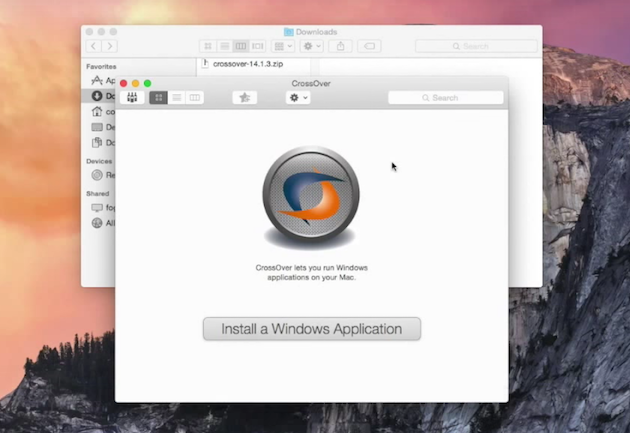Select Finder list view in Downloads window

225,46
